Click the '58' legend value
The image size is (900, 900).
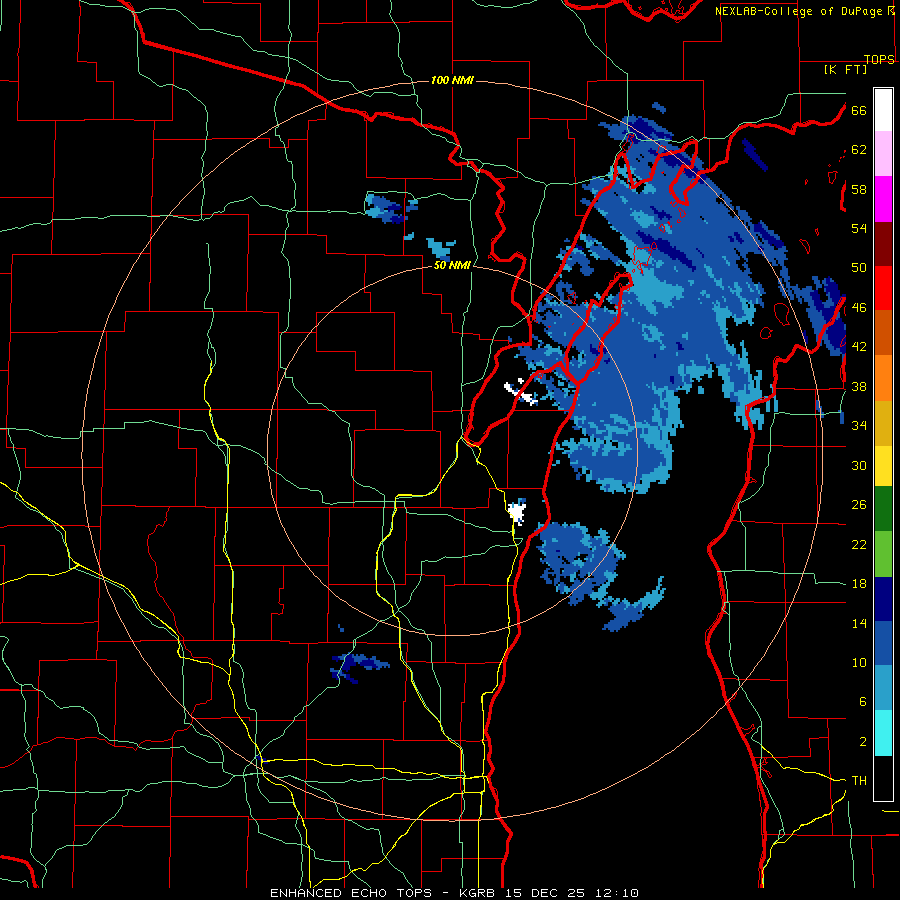click(x=859, y=189)
